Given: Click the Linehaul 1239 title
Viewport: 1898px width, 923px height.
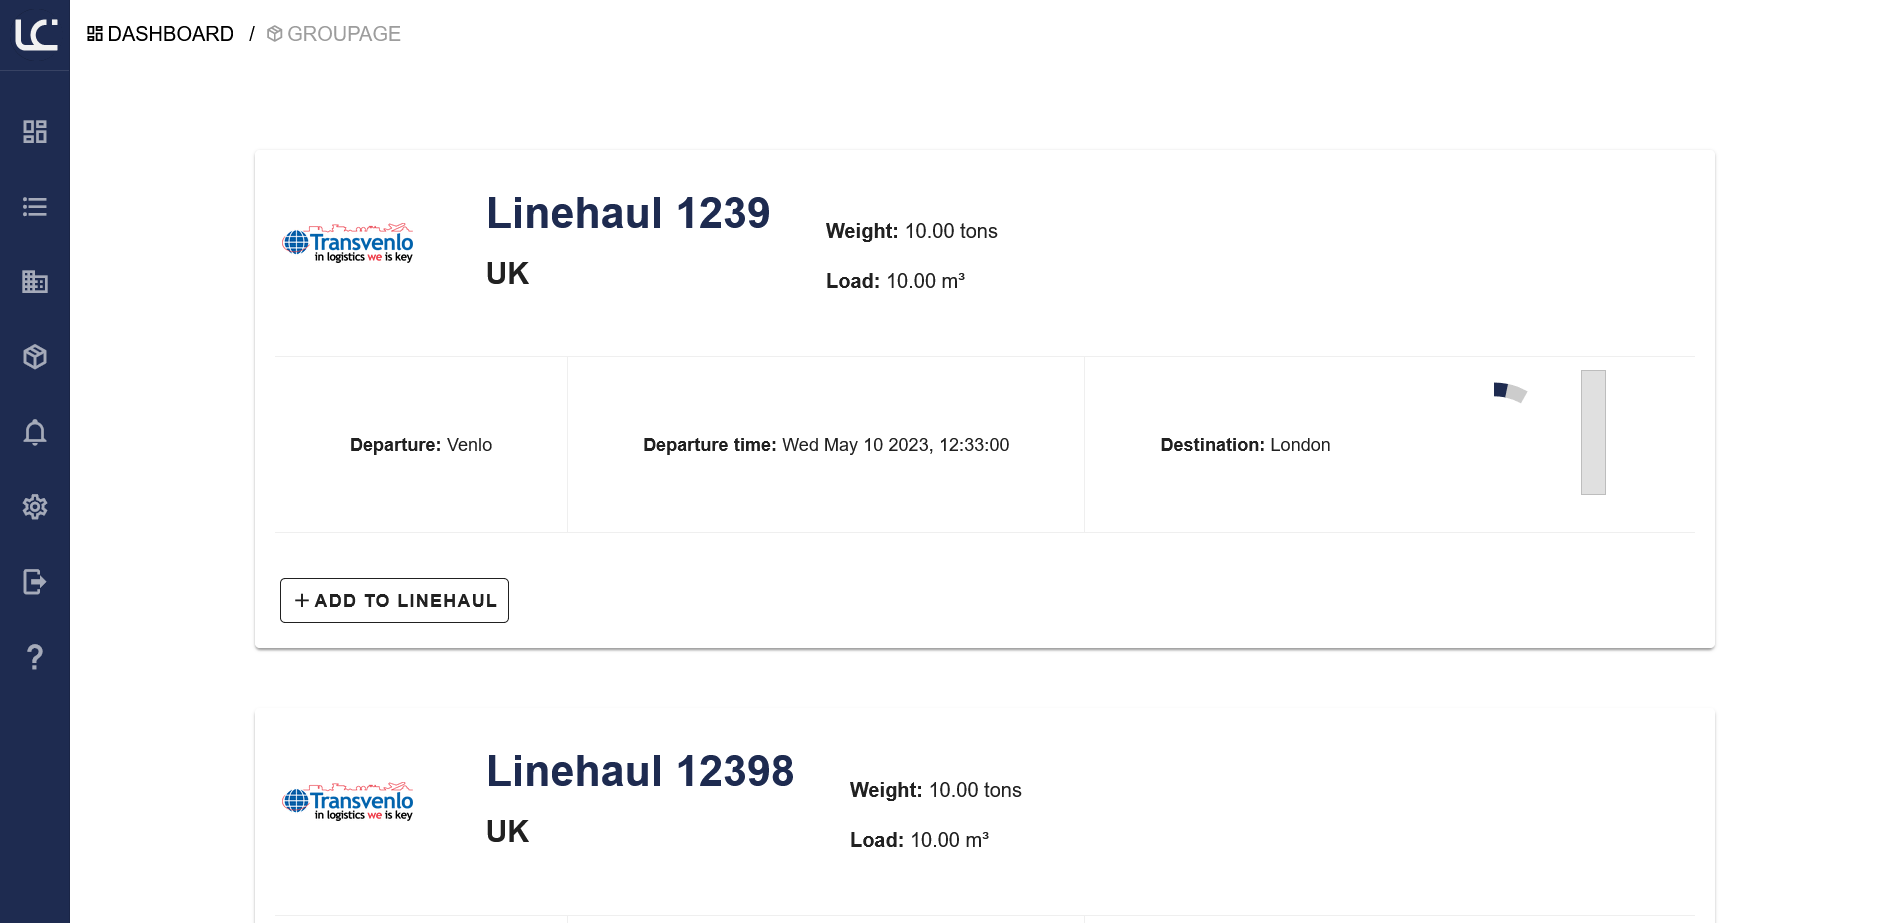Looking at the screenshot, I should [x=628, y=213].
